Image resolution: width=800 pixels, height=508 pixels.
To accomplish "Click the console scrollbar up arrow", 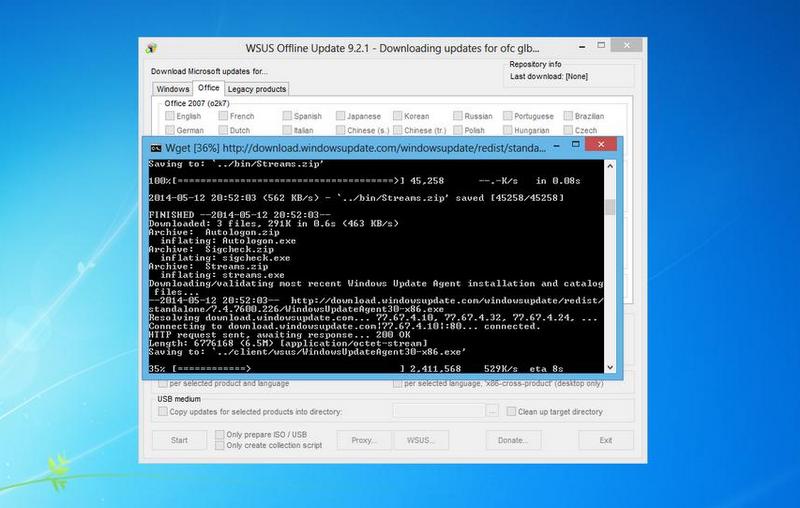I will pos(610,166).
